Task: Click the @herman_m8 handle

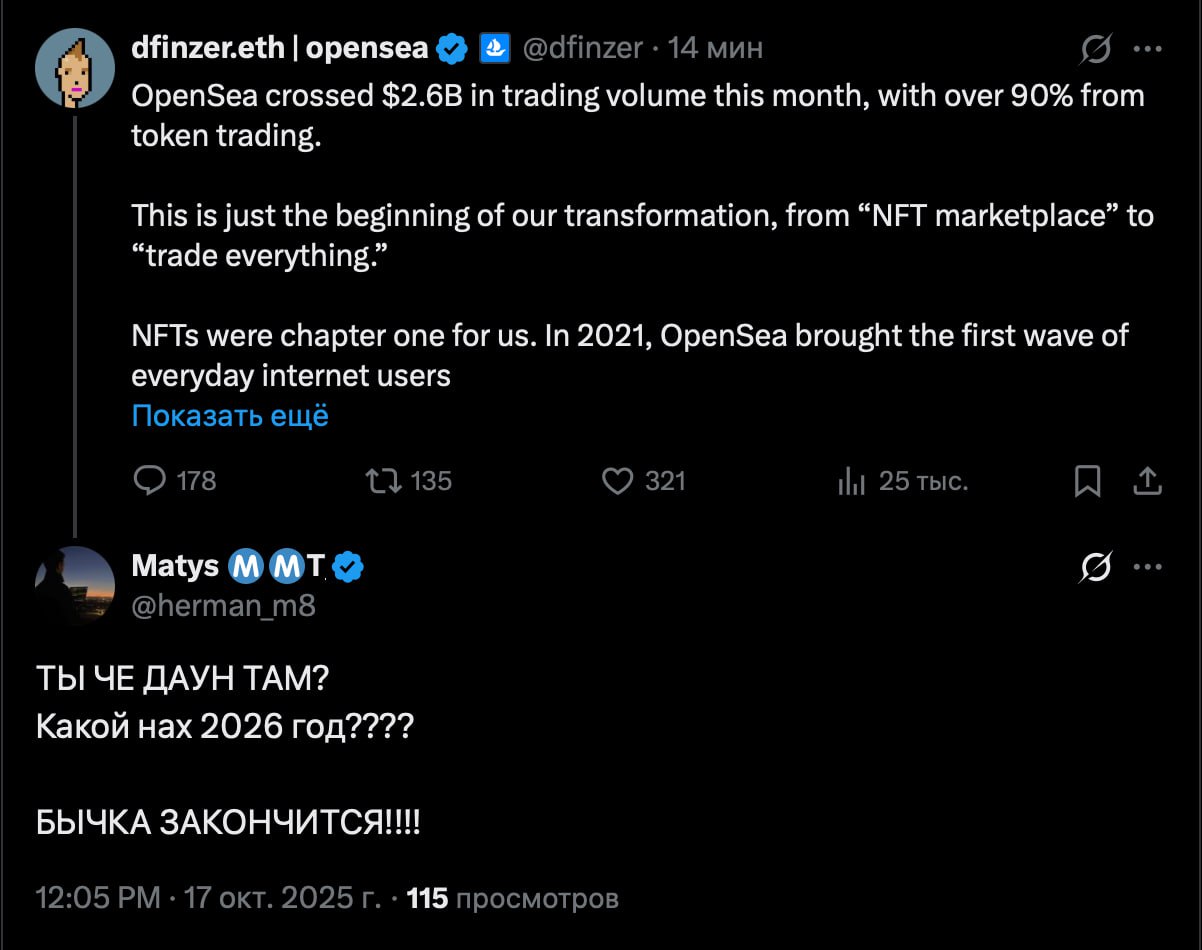Action: coord(224,605)
